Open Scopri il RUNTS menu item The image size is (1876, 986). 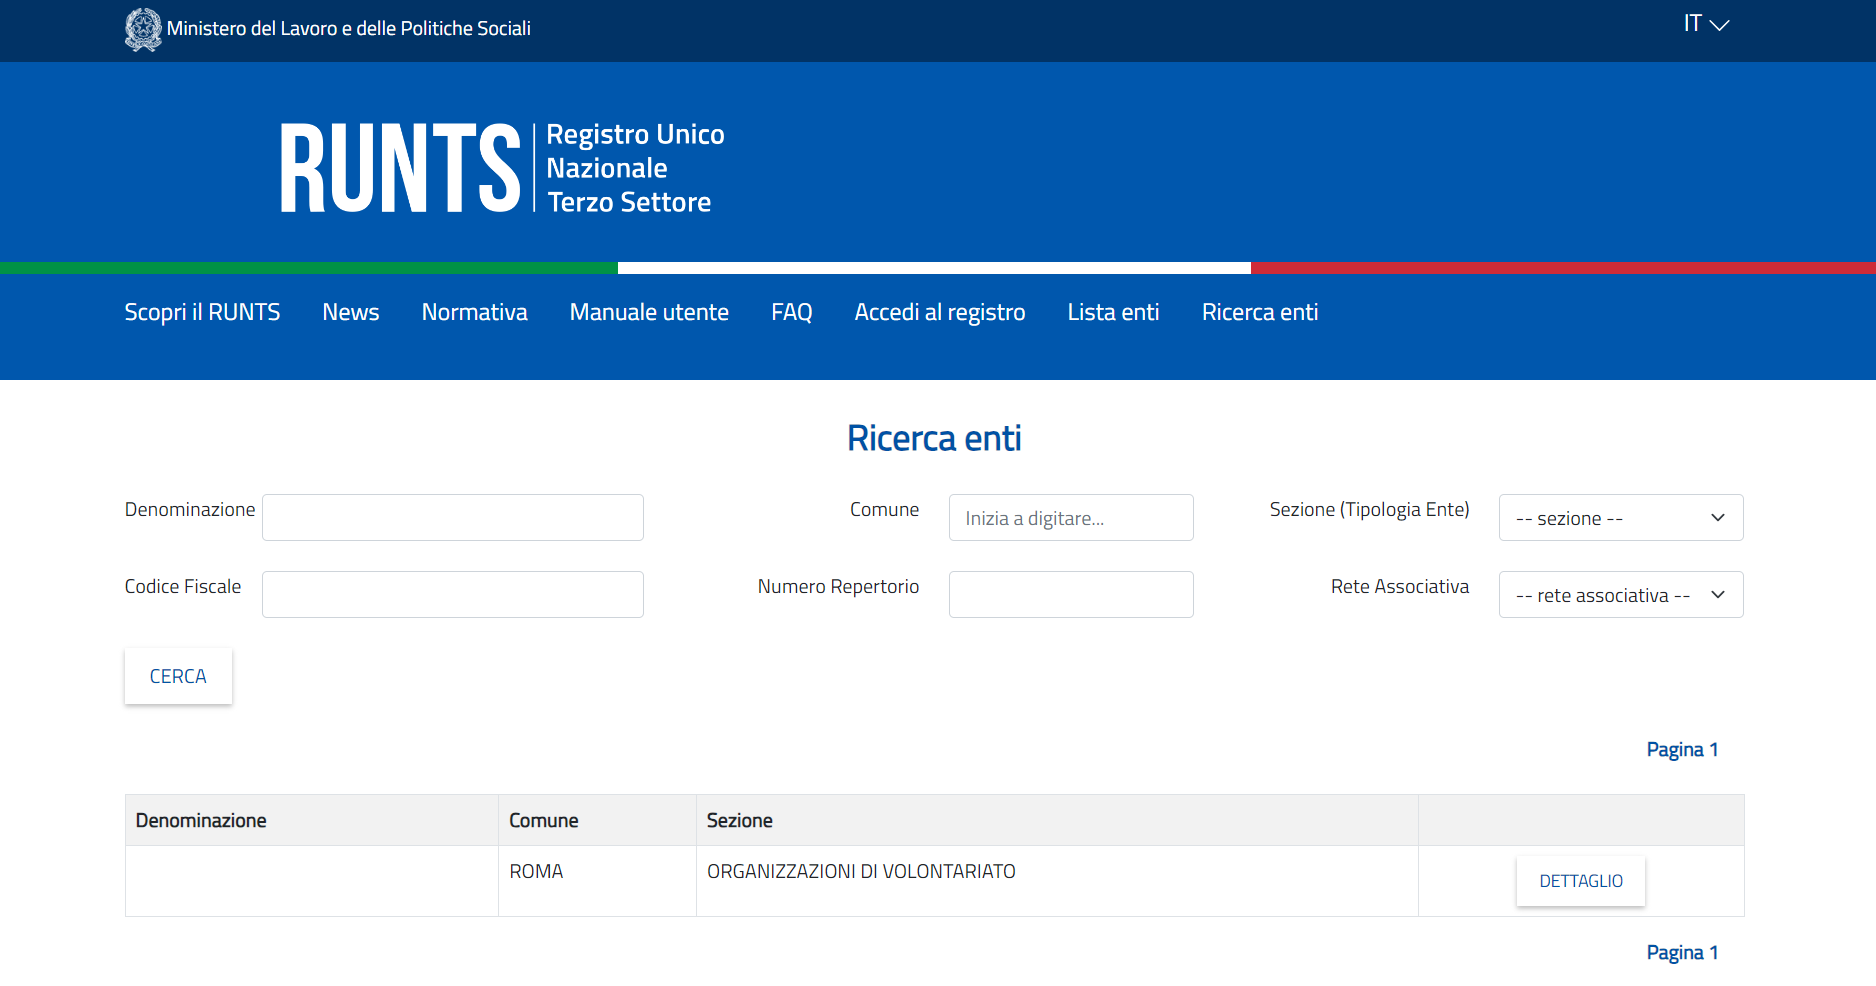point(202,312)
